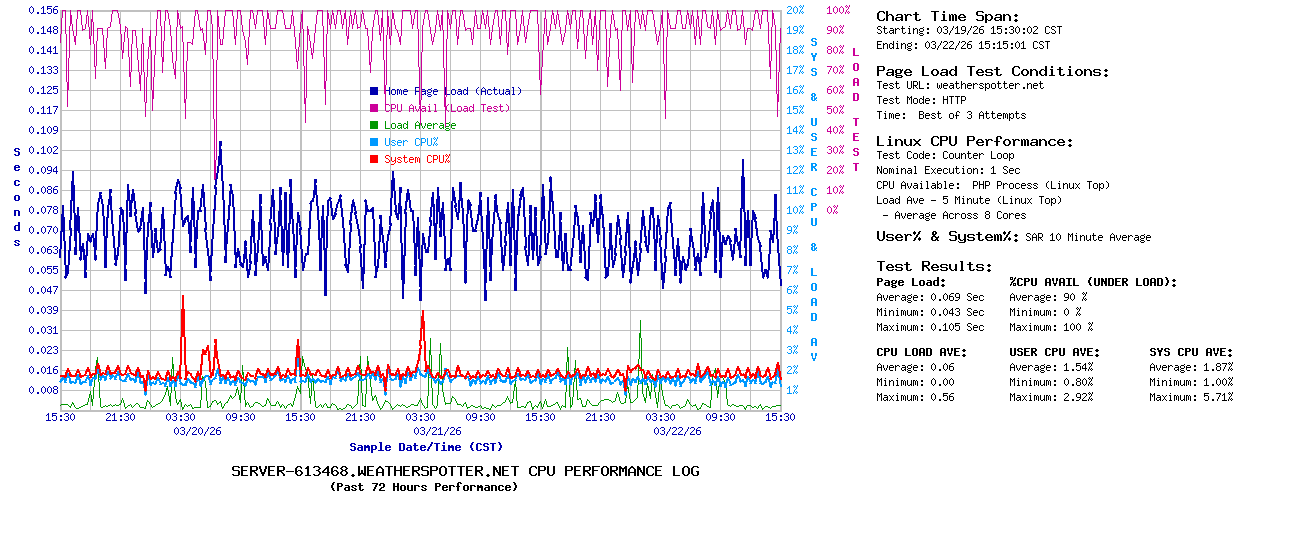Click the 03/22/26 date marker on the time axis
The image size is (1300, 550).
click(677, 431)
